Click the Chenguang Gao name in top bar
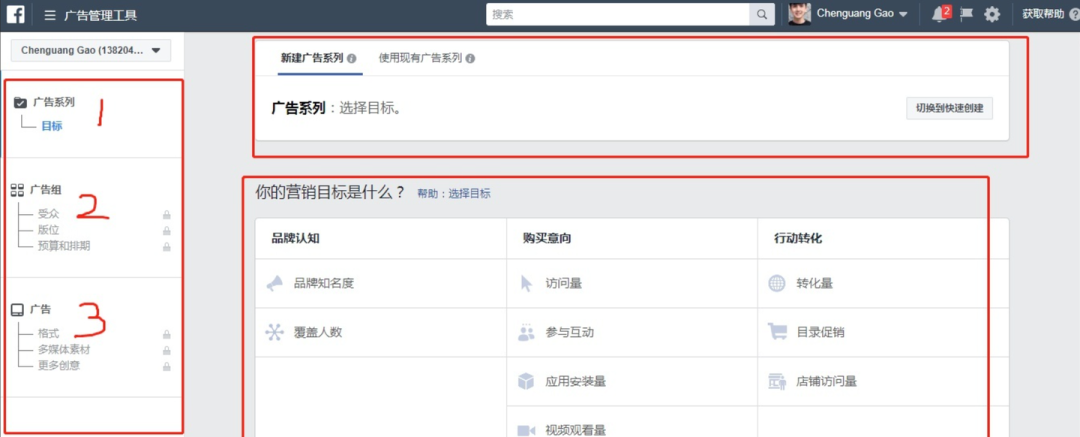 855,14
